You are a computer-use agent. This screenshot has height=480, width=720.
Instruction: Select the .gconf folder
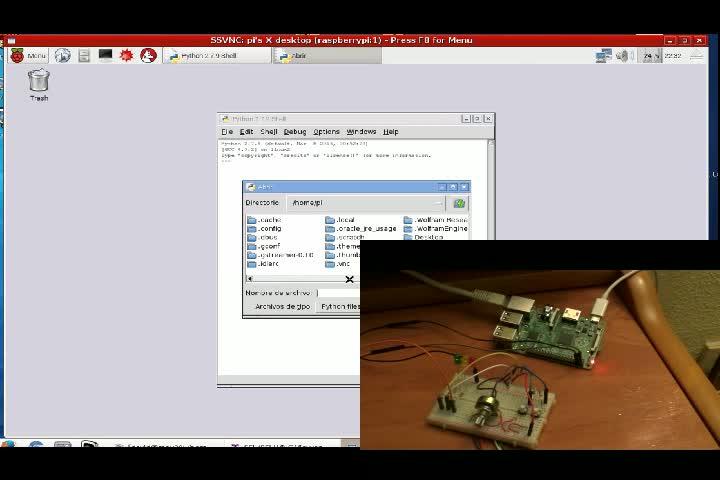264,246
